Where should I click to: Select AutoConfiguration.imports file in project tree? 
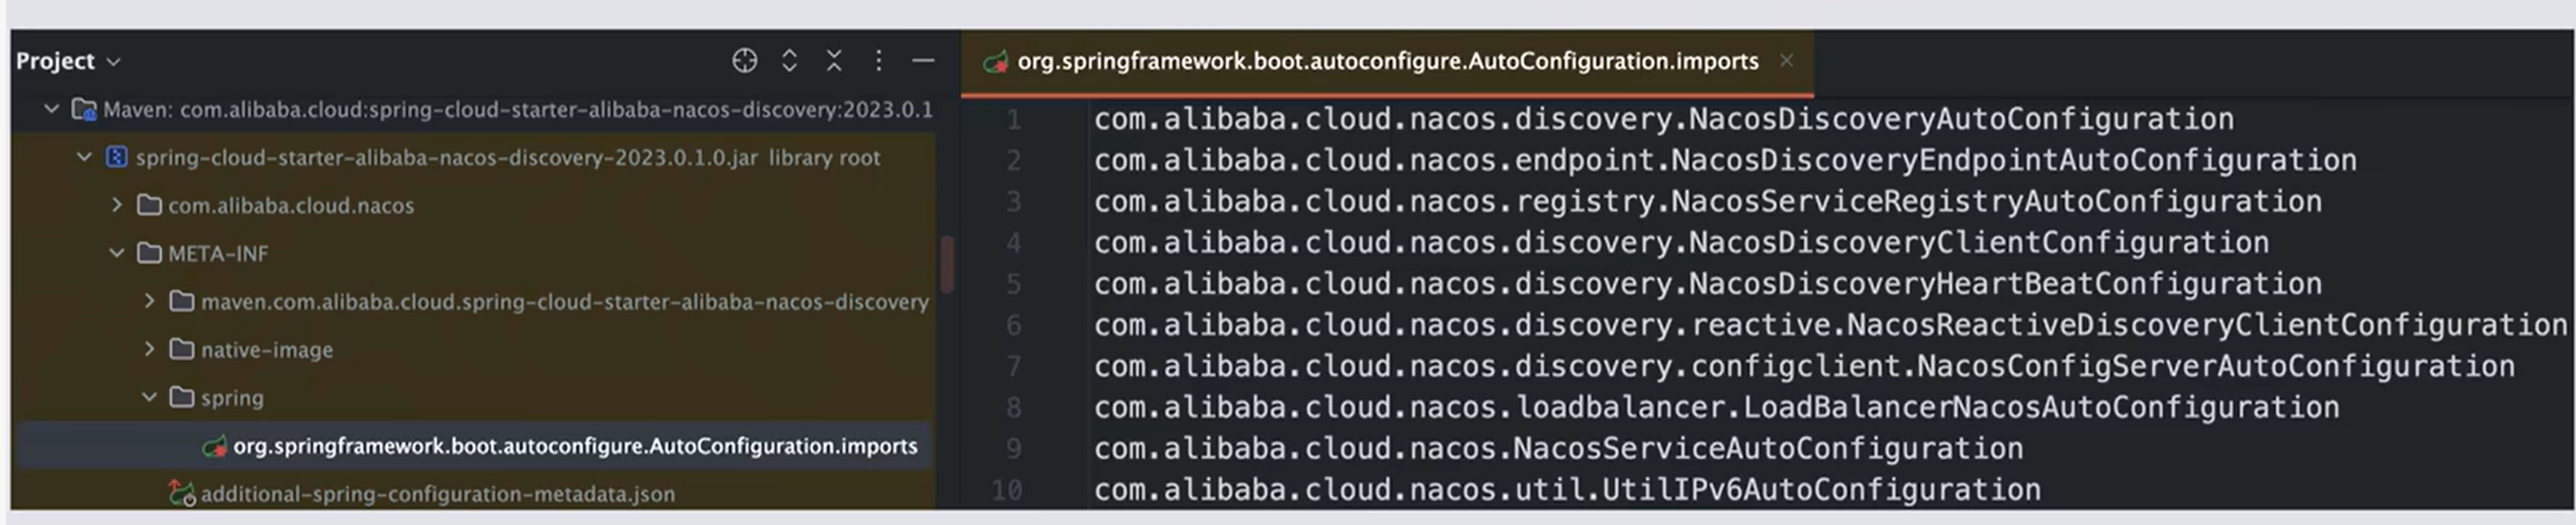click(574, 446)
